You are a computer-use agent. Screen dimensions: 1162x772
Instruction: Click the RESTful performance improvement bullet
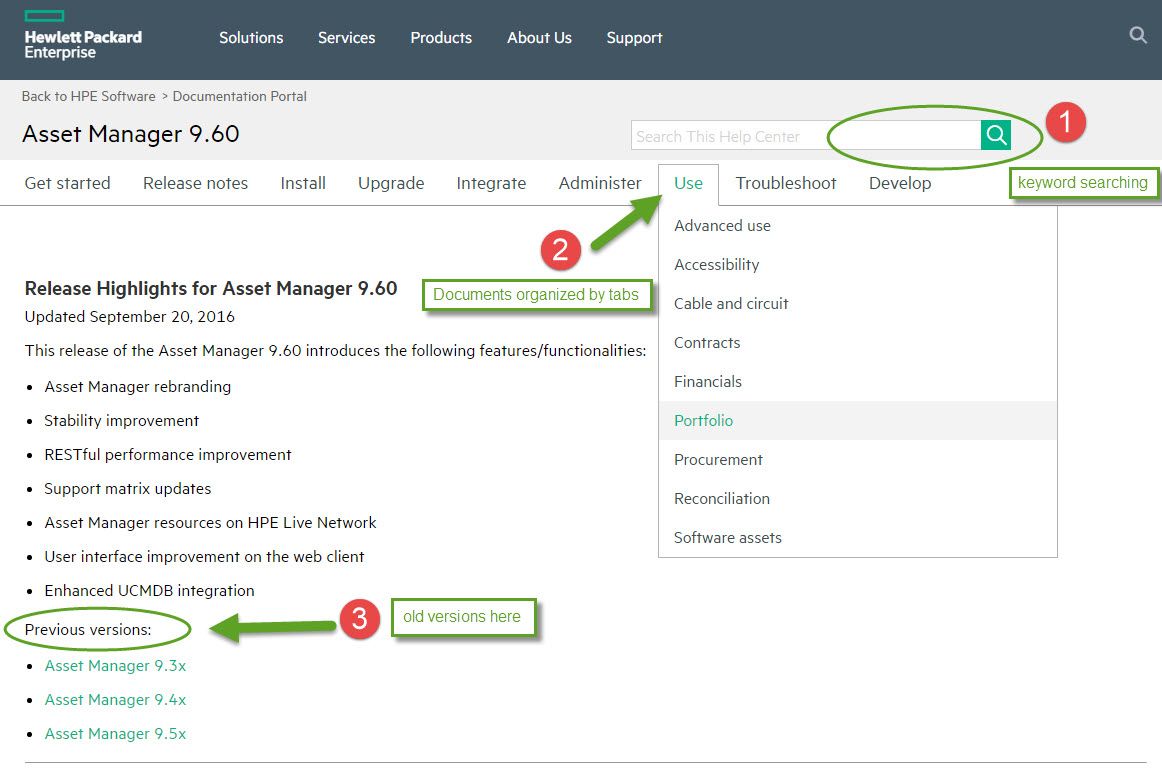[x=168, y=455]
